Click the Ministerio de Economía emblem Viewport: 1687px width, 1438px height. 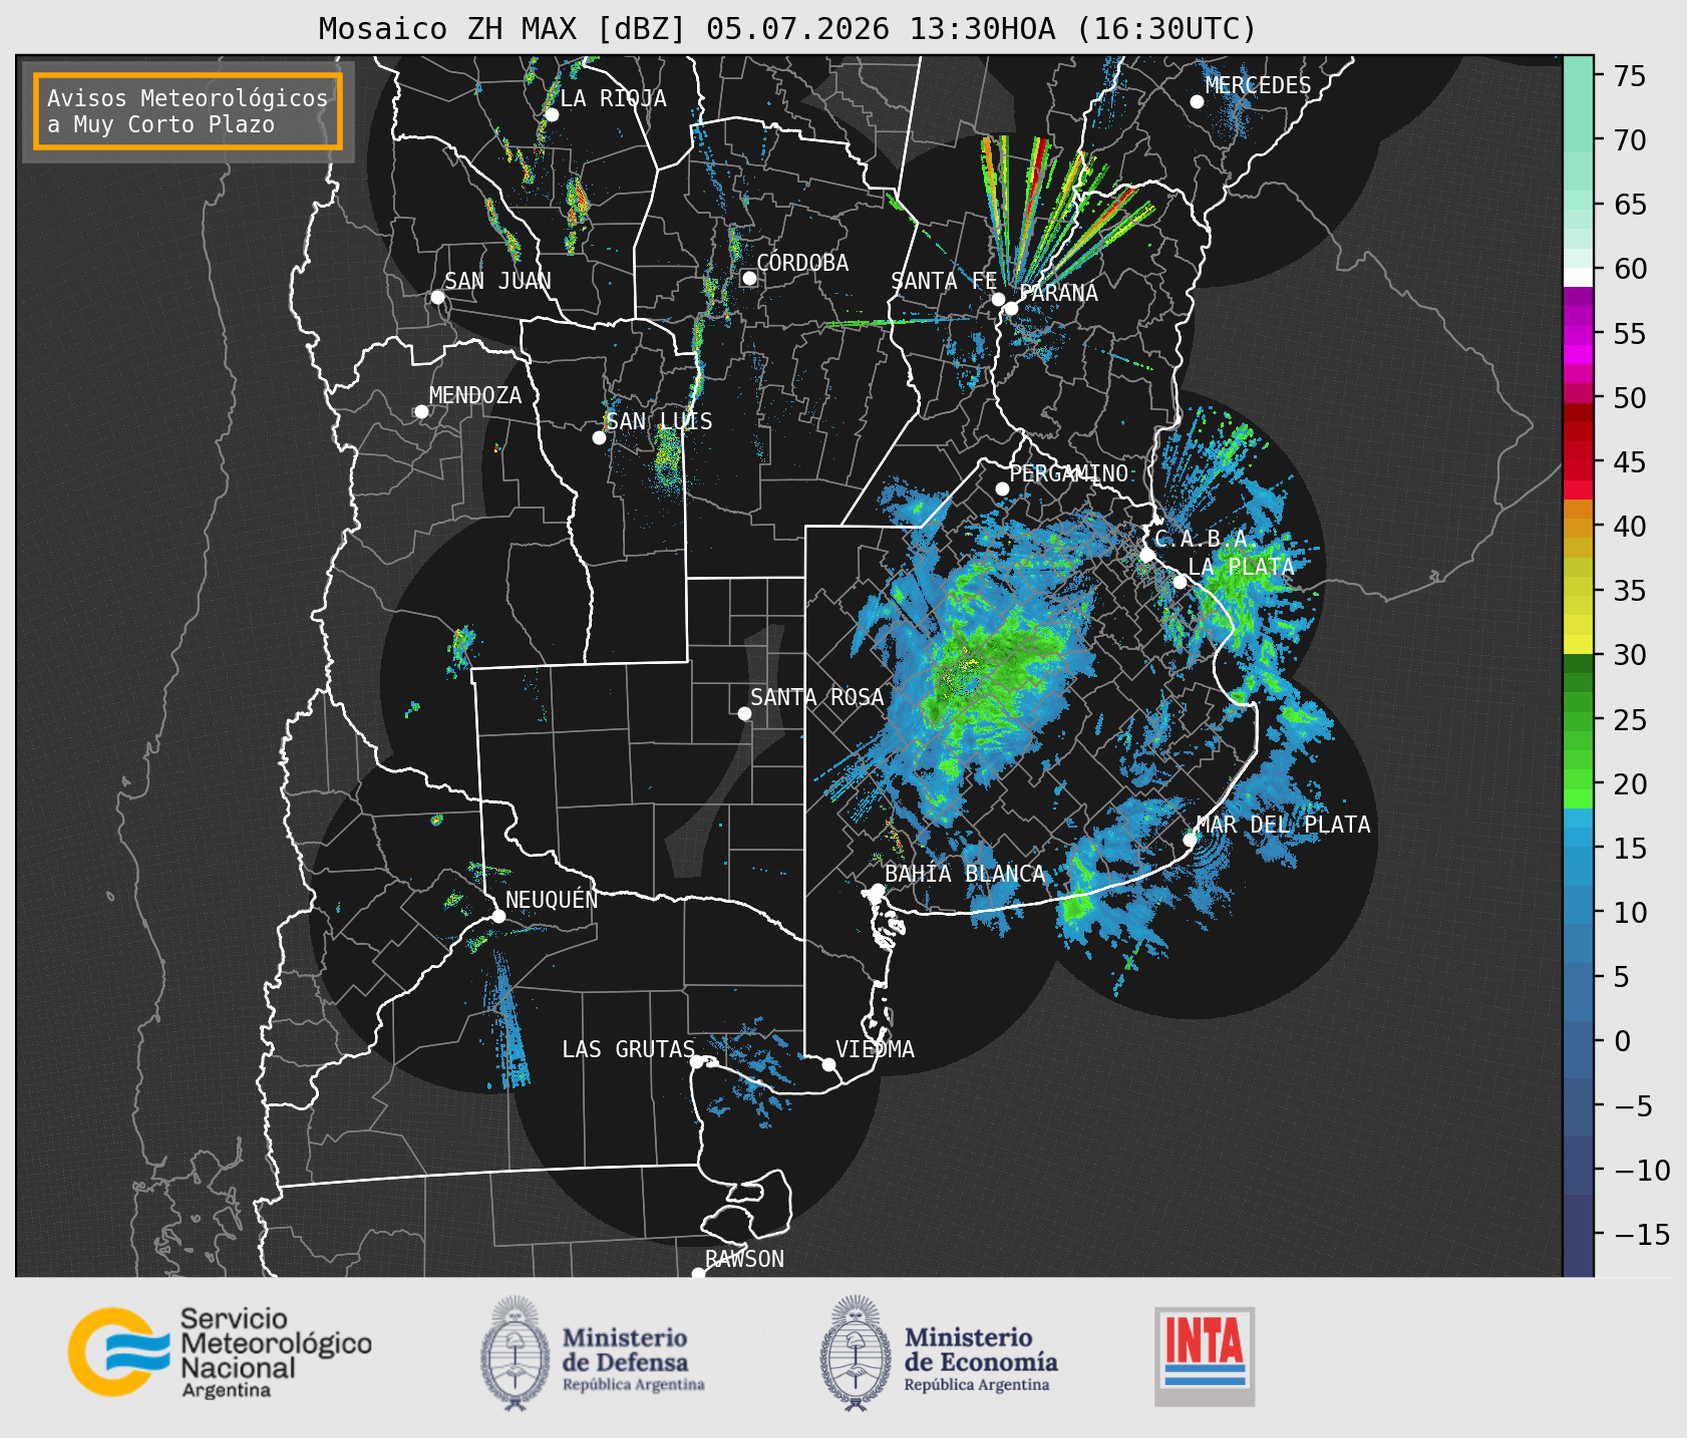tap(855, 1353)
